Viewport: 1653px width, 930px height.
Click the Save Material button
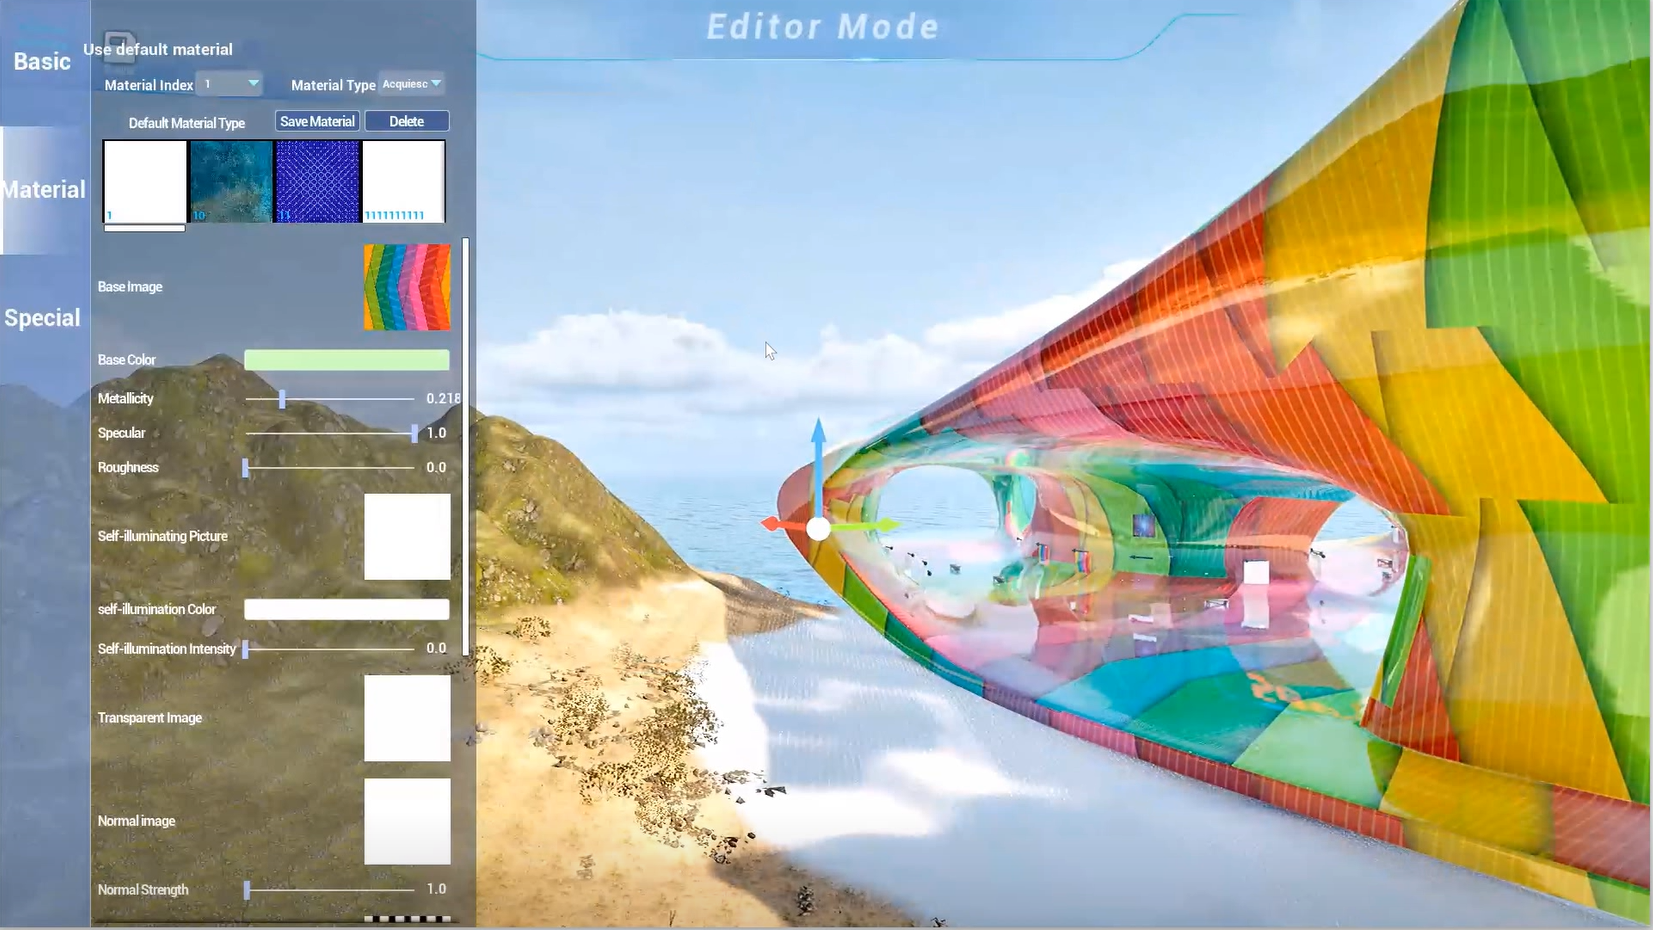(x=317, y=121)
